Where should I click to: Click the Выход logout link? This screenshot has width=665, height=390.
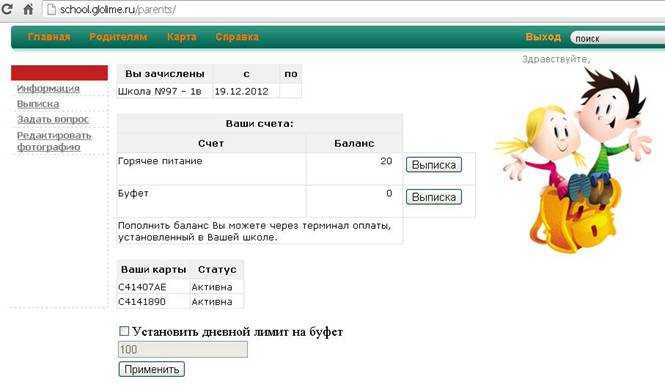point(543,37)
